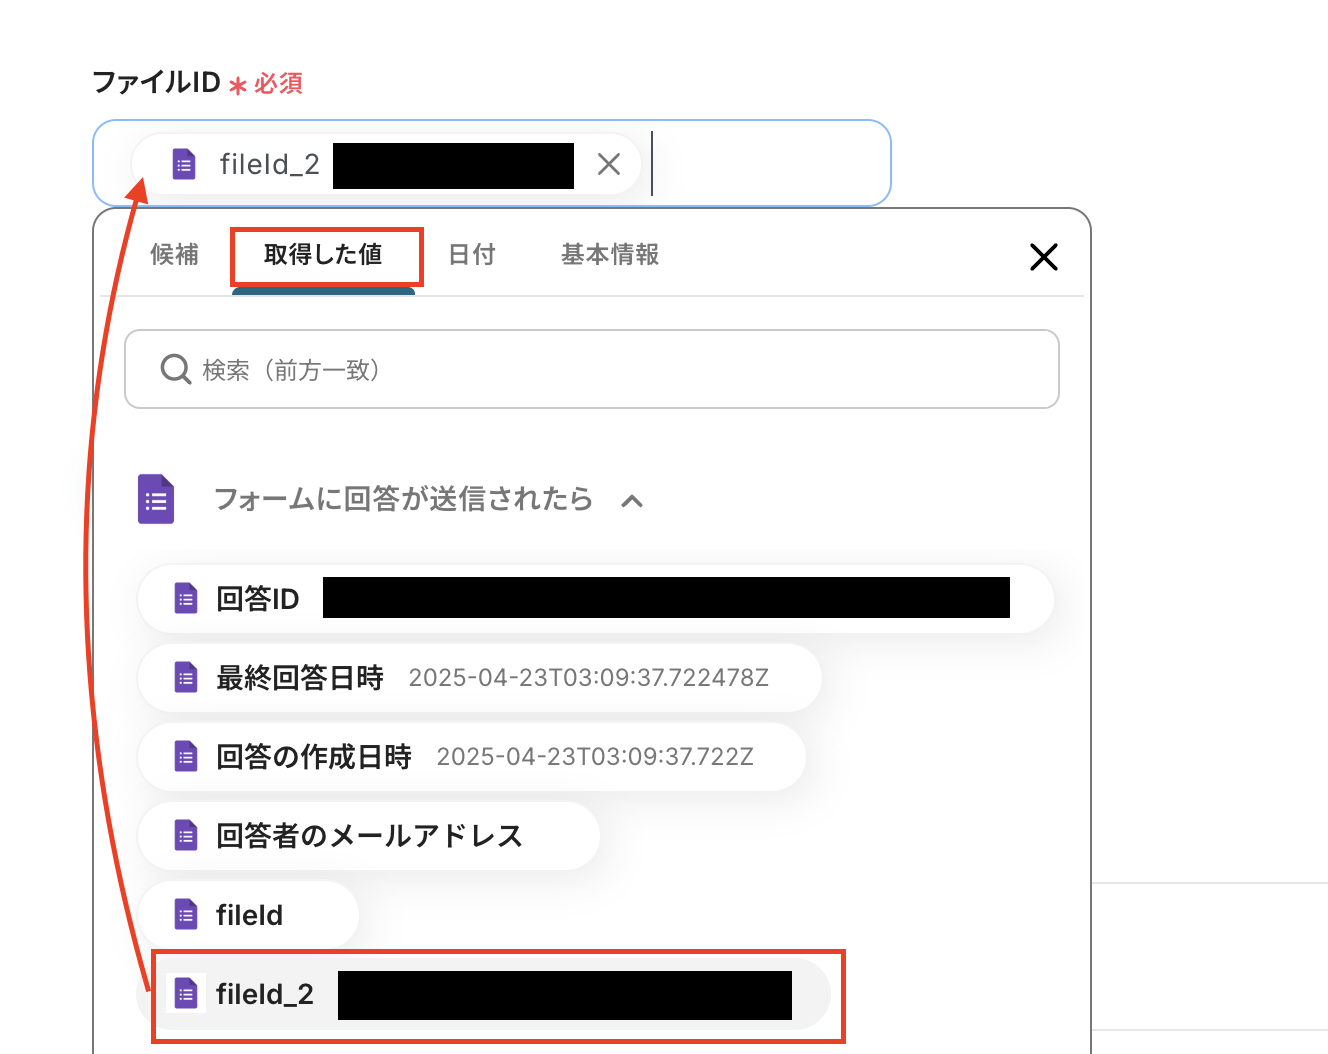Open the 日付 tab
This screenshot has width=1328, height=1054.
pyautogui.click(x=472, y=255)
